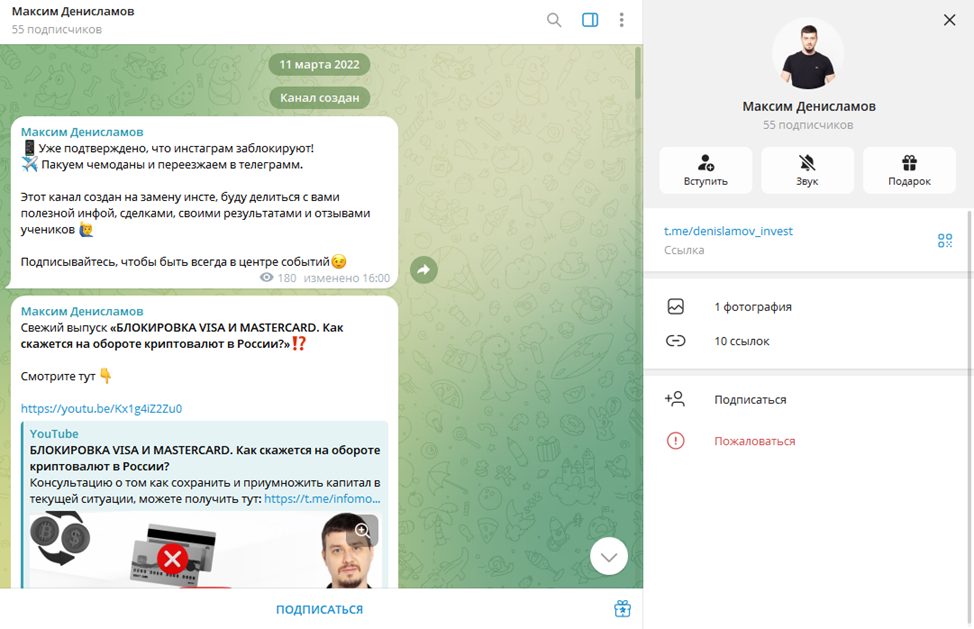Click the Вступить join button
The width and height of the screenshot is (974, 629).
click(x=705, y=170)
